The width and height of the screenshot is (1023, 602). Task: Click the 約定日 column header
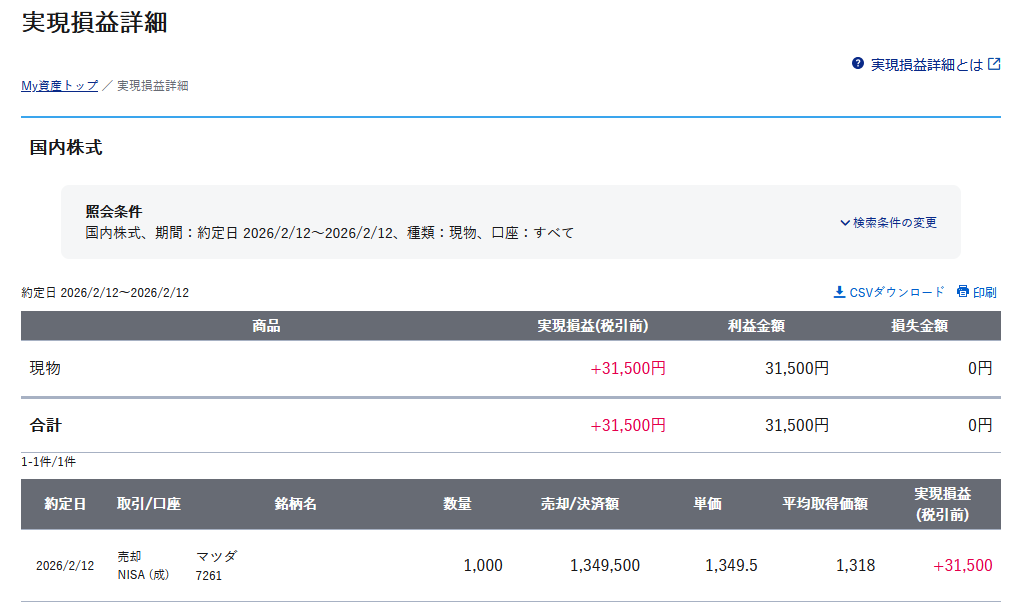tap(65, 504)
